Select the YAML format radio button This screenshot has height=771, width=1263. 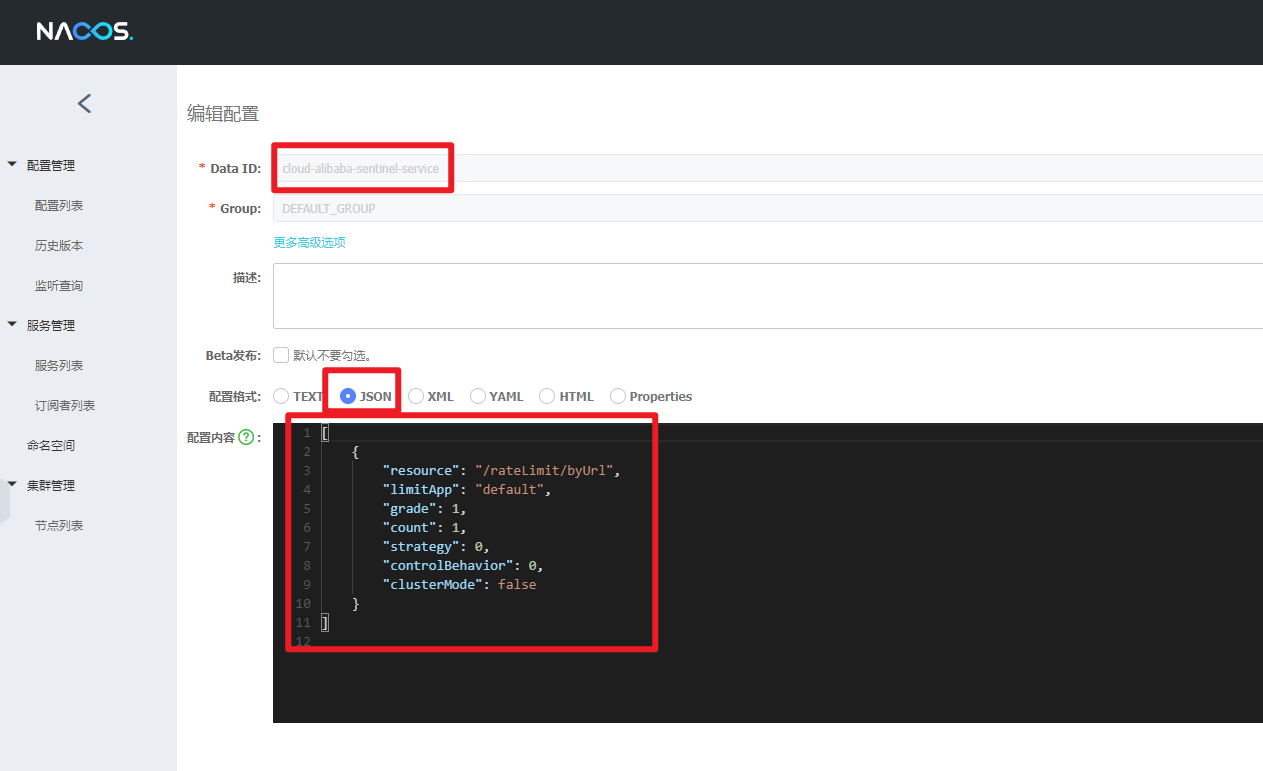point(478,396)
